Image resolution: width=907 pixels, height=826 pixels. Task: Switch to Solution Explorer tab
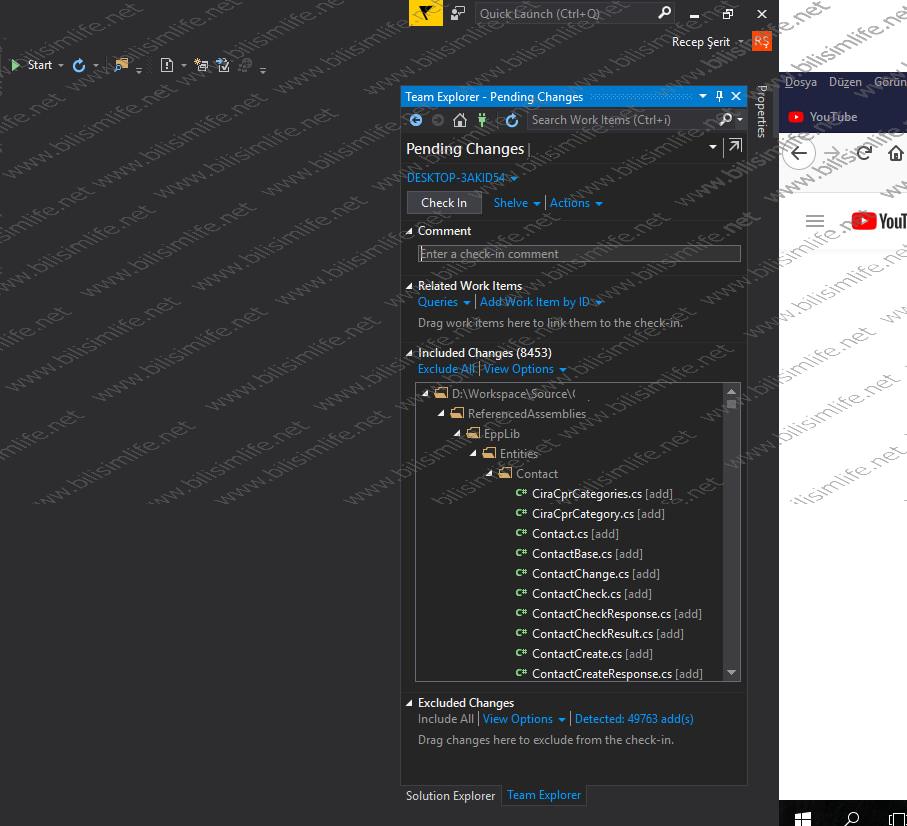(x=451, y=796)
